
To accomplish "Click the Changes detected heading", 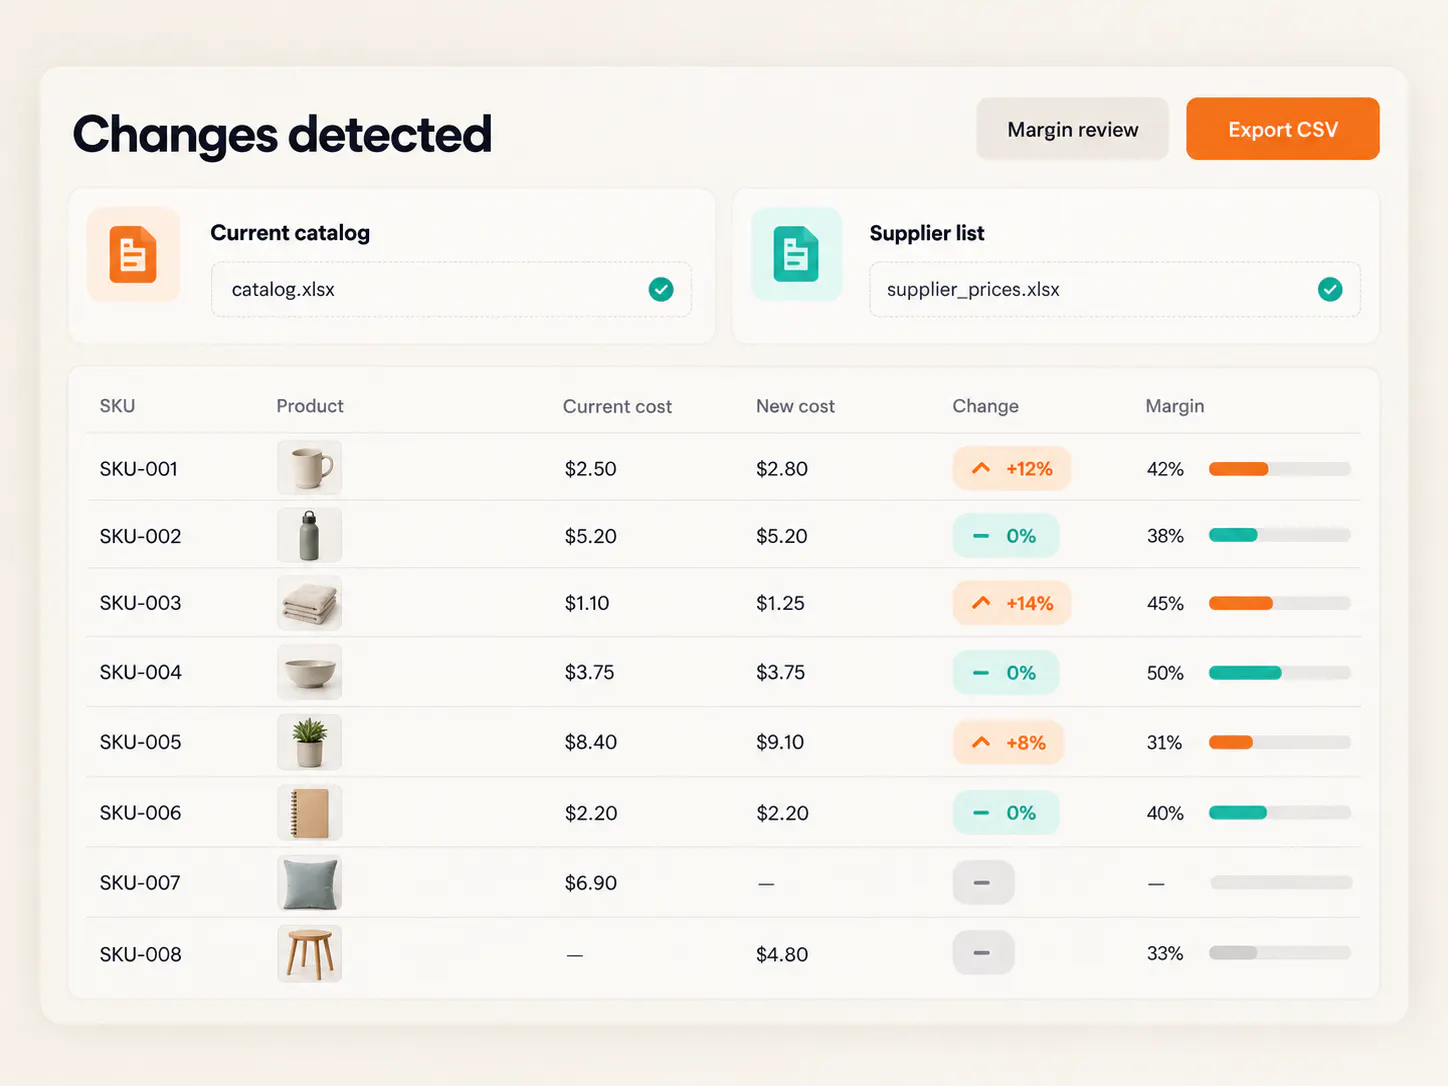I will tap(282, 134).
